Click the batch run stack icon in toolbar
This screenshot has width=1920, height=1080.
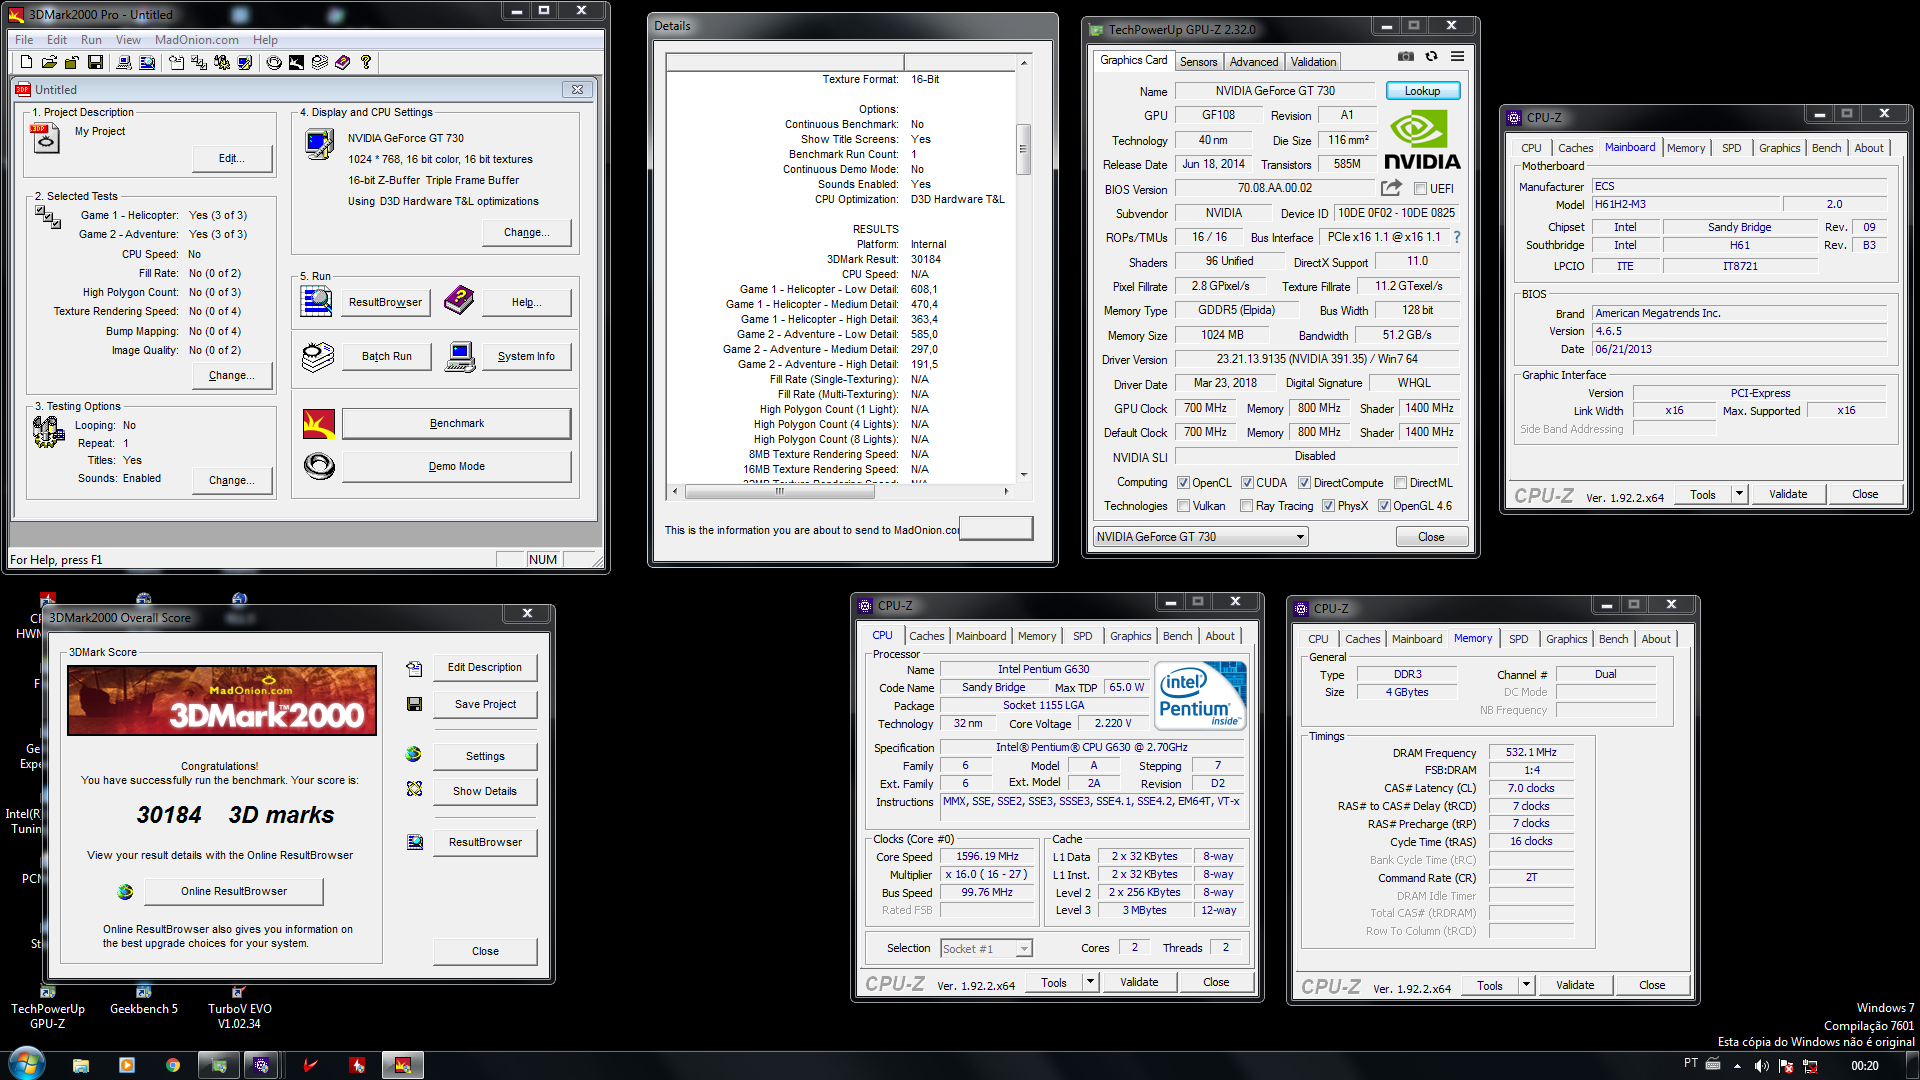pyautogui.click(x=320, y=62)
